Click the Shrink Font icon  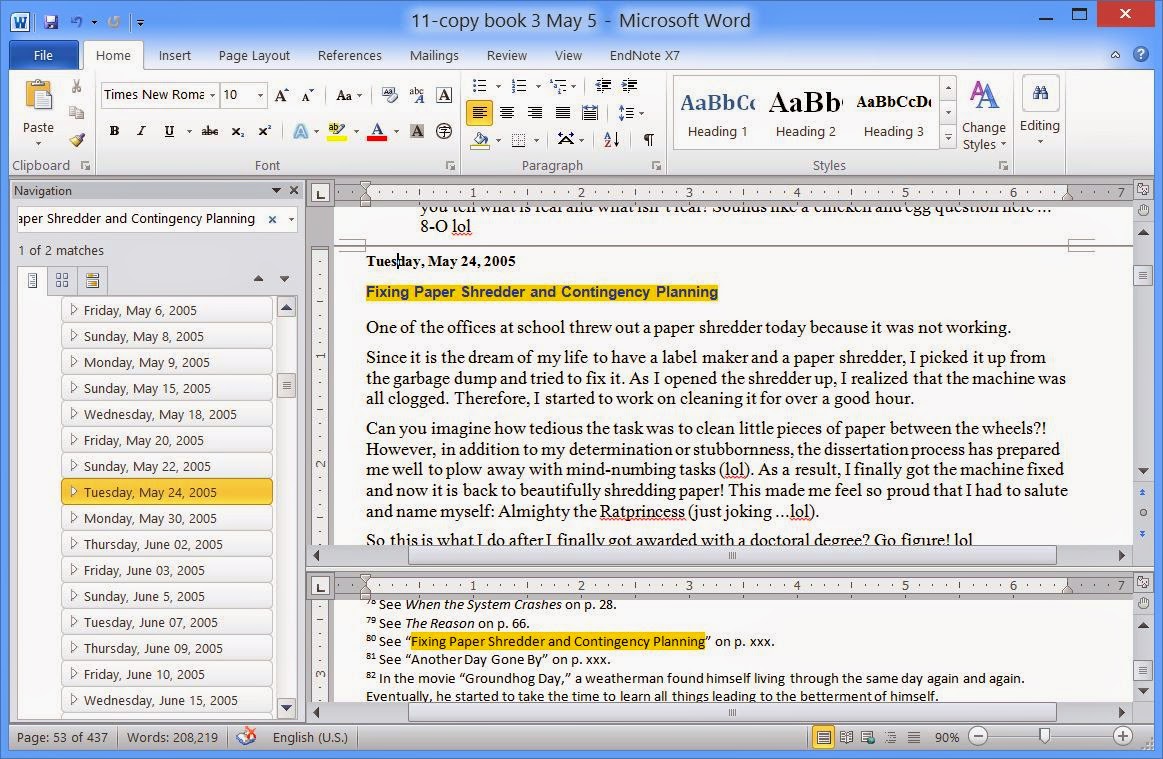308,95
